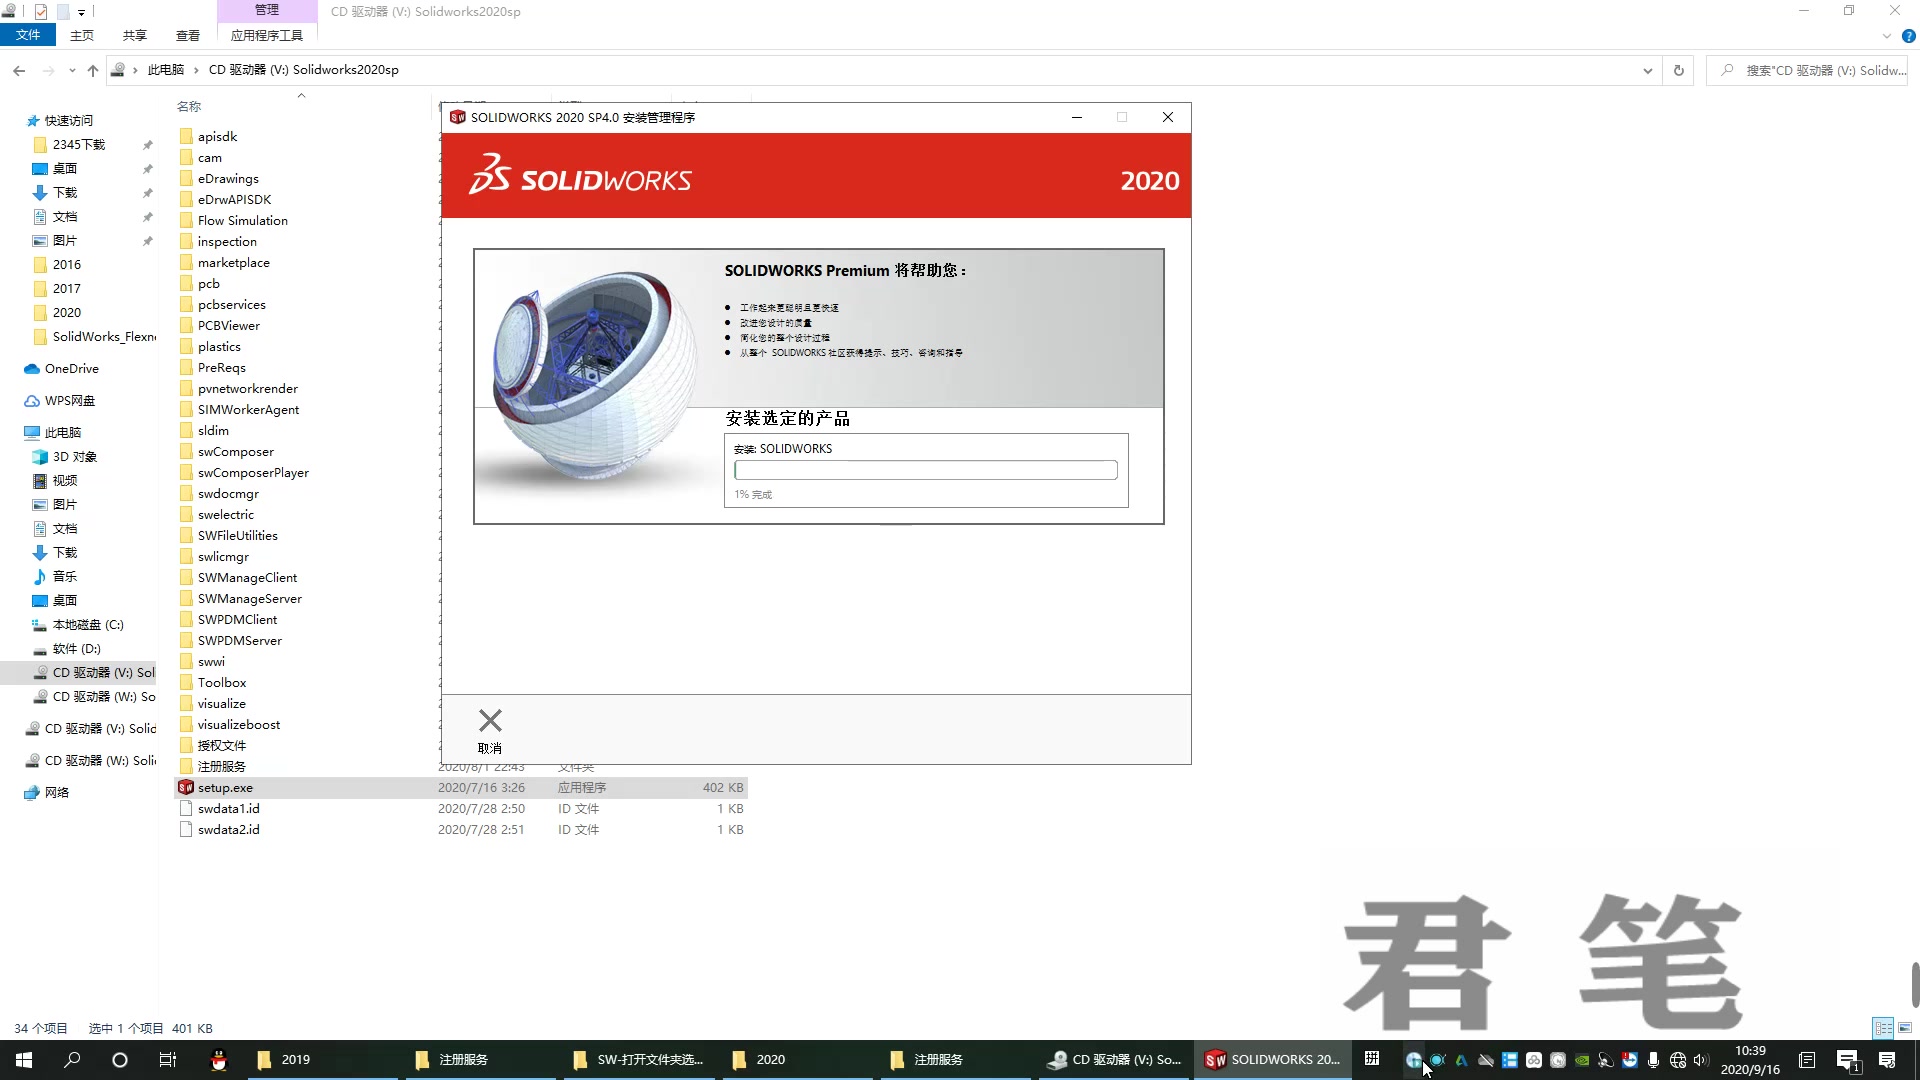Click the Task View icon on taskbar

[x=168, y=1060]
